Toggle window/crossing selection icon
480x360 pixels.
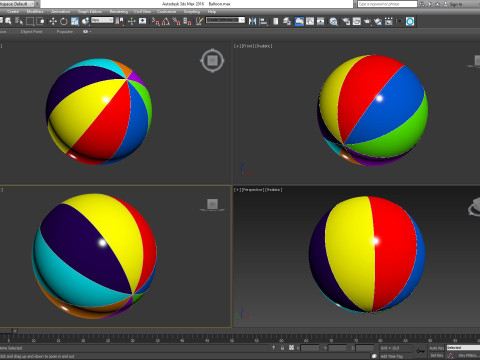click(40, 21)
